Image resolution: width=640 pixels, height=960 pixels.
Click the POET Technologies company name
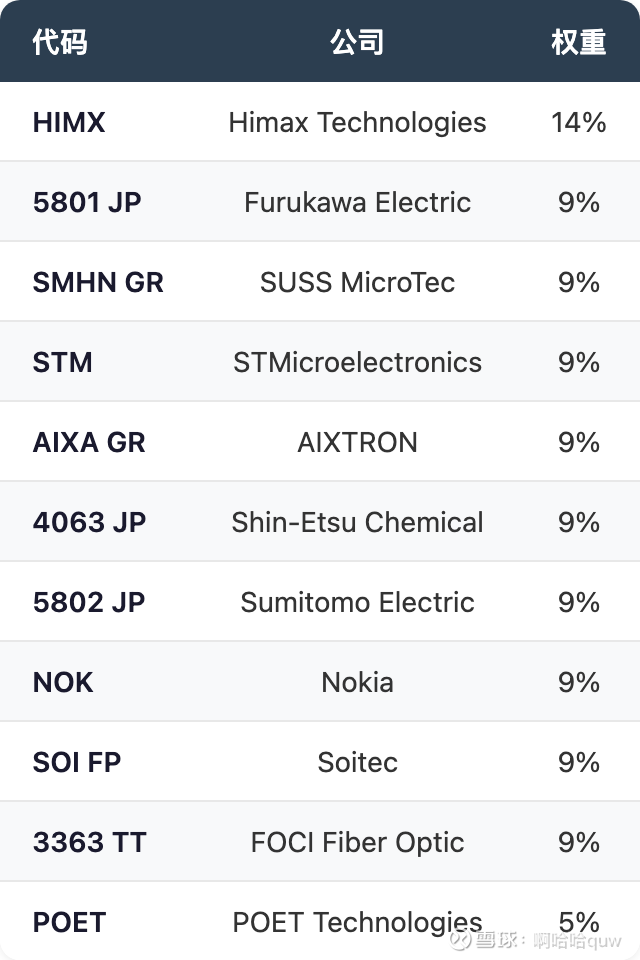357,922
